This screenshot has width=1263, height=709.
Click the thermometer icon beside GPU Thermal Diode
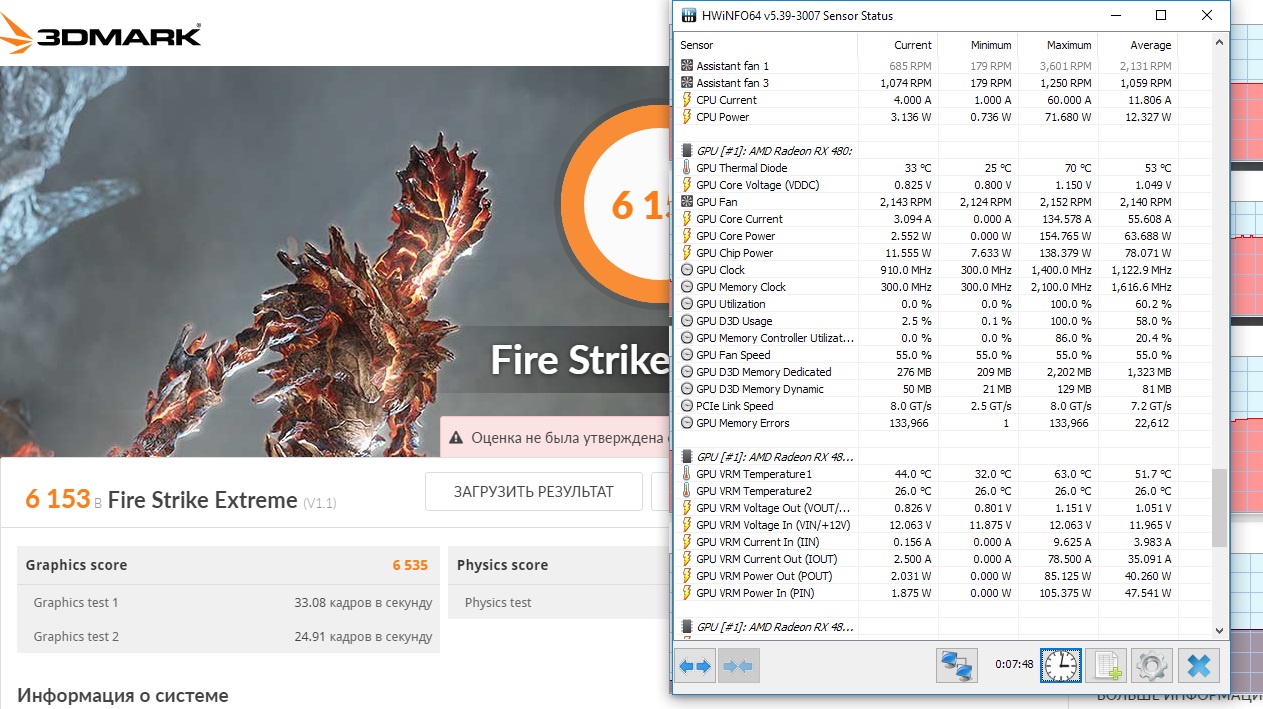click(687, 168)
